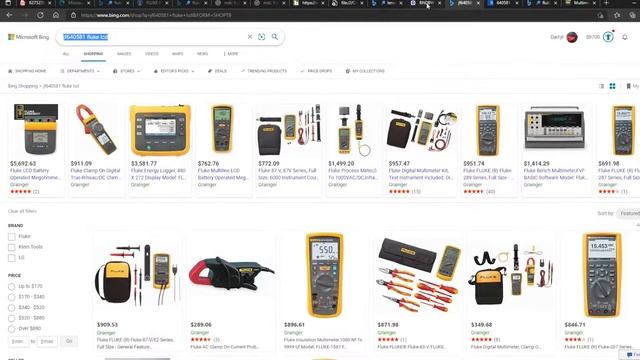The width and height of the screenshot is (640, 360).
Task: Click the $349.68 product price
Action: pyautogui.click(x=481, y=325)
